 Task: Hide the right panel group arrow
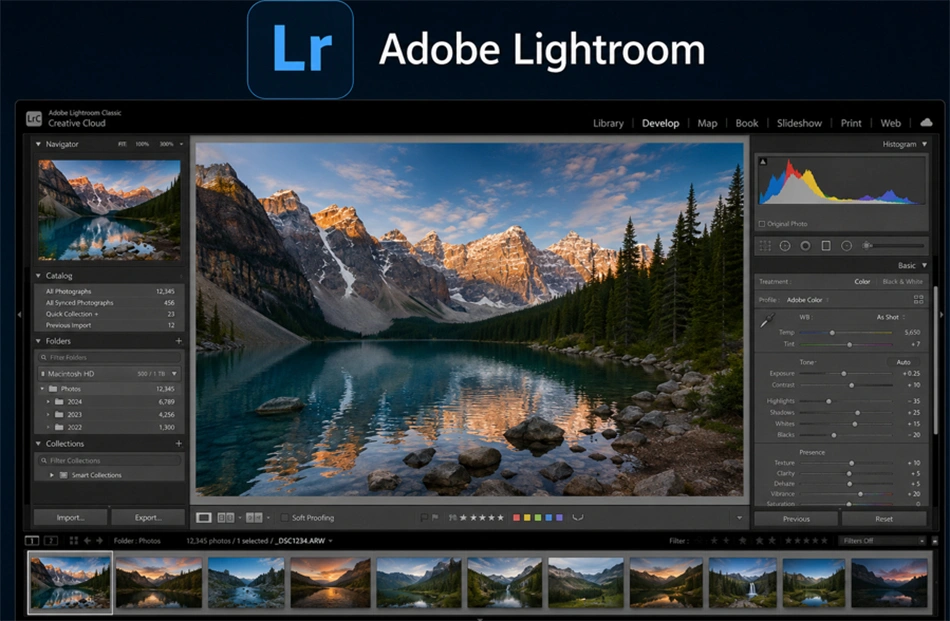[942, 314]
